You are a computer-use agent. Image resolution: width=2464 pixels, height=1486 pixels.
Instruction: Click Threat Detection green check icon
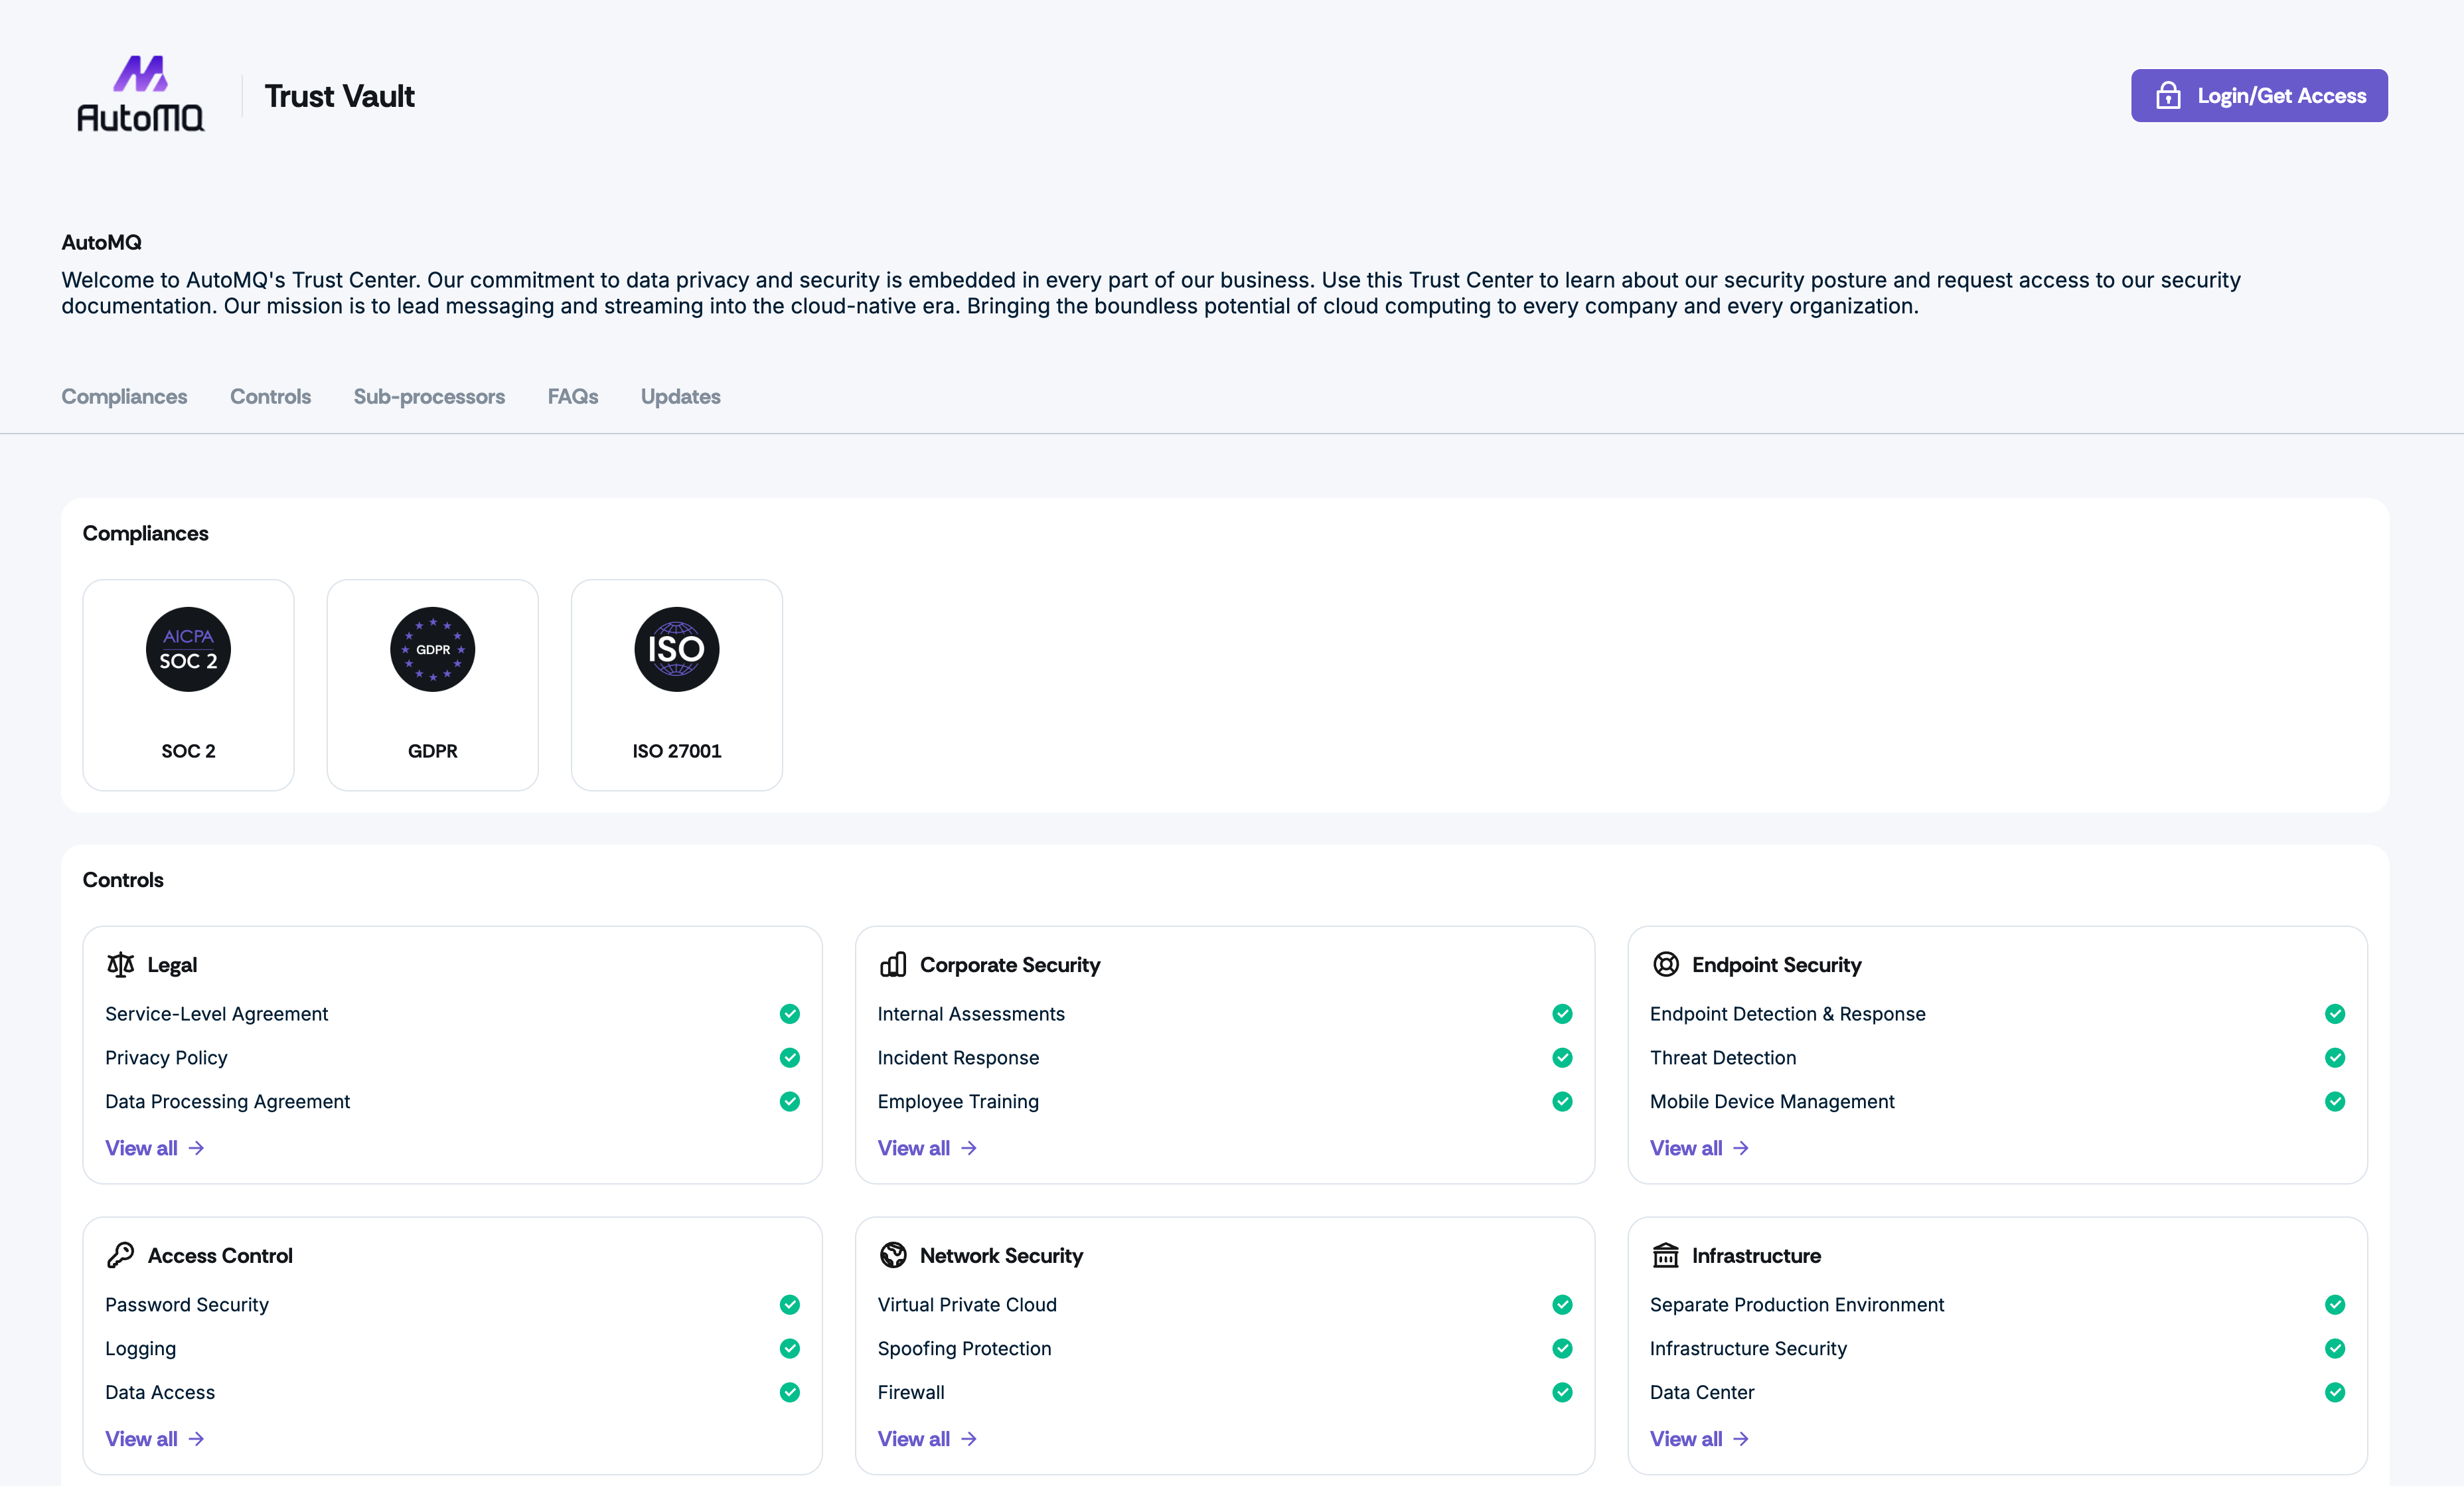2335,1058
